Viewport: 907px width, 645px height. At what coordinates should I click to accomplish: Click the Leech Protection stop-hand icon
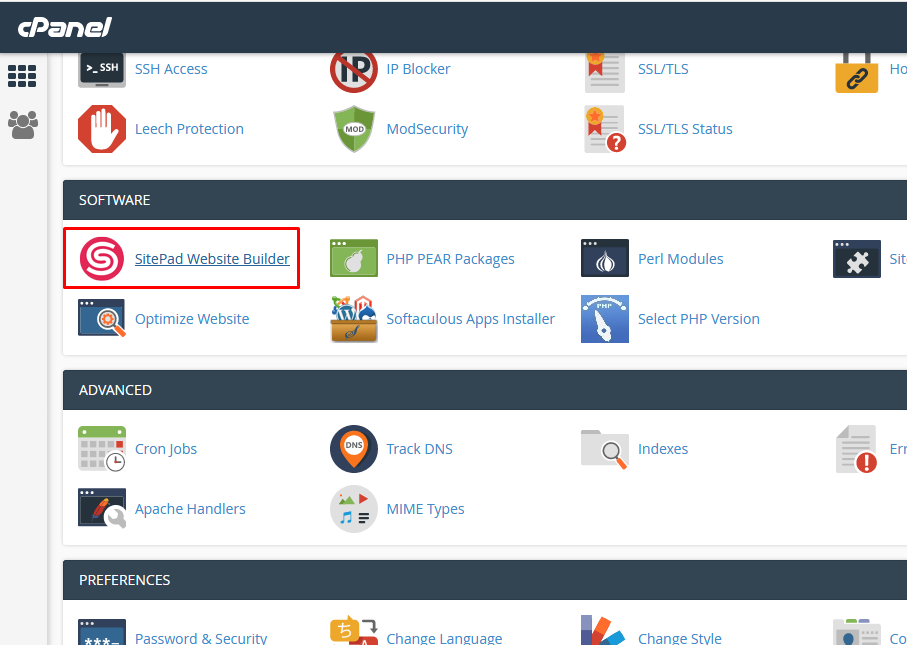pos(102,129)
